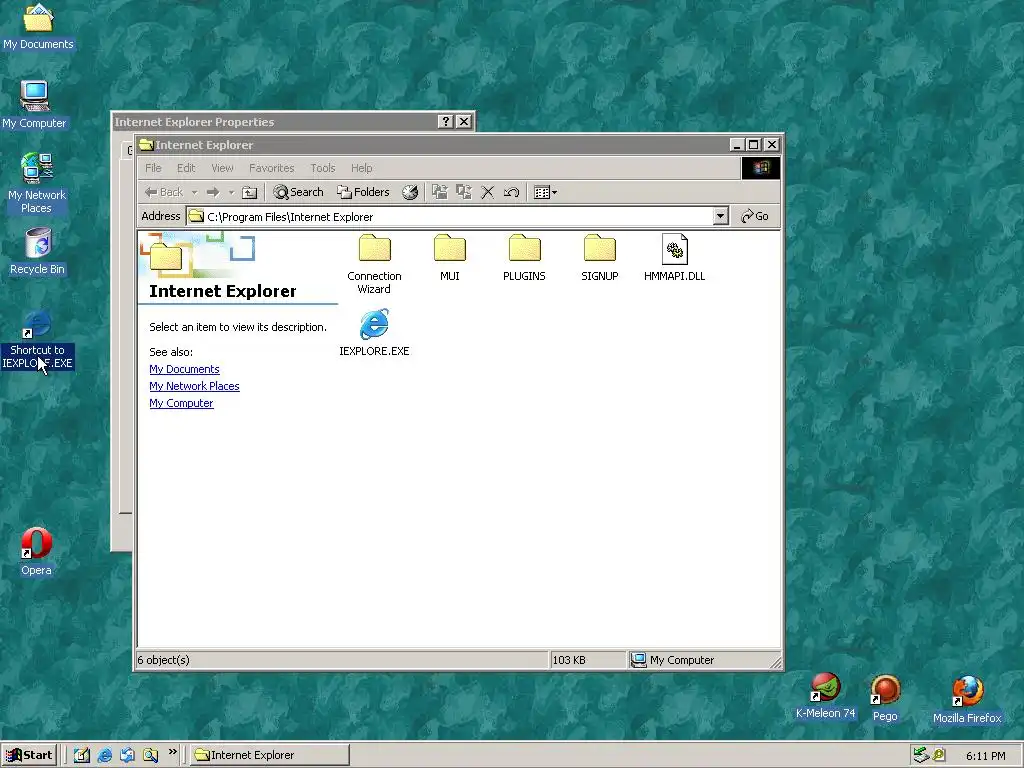Viewport: 1024px width, 768px height.
Task: Open the Forward history dropdown arrow
Action: click(x=231, y=192)
